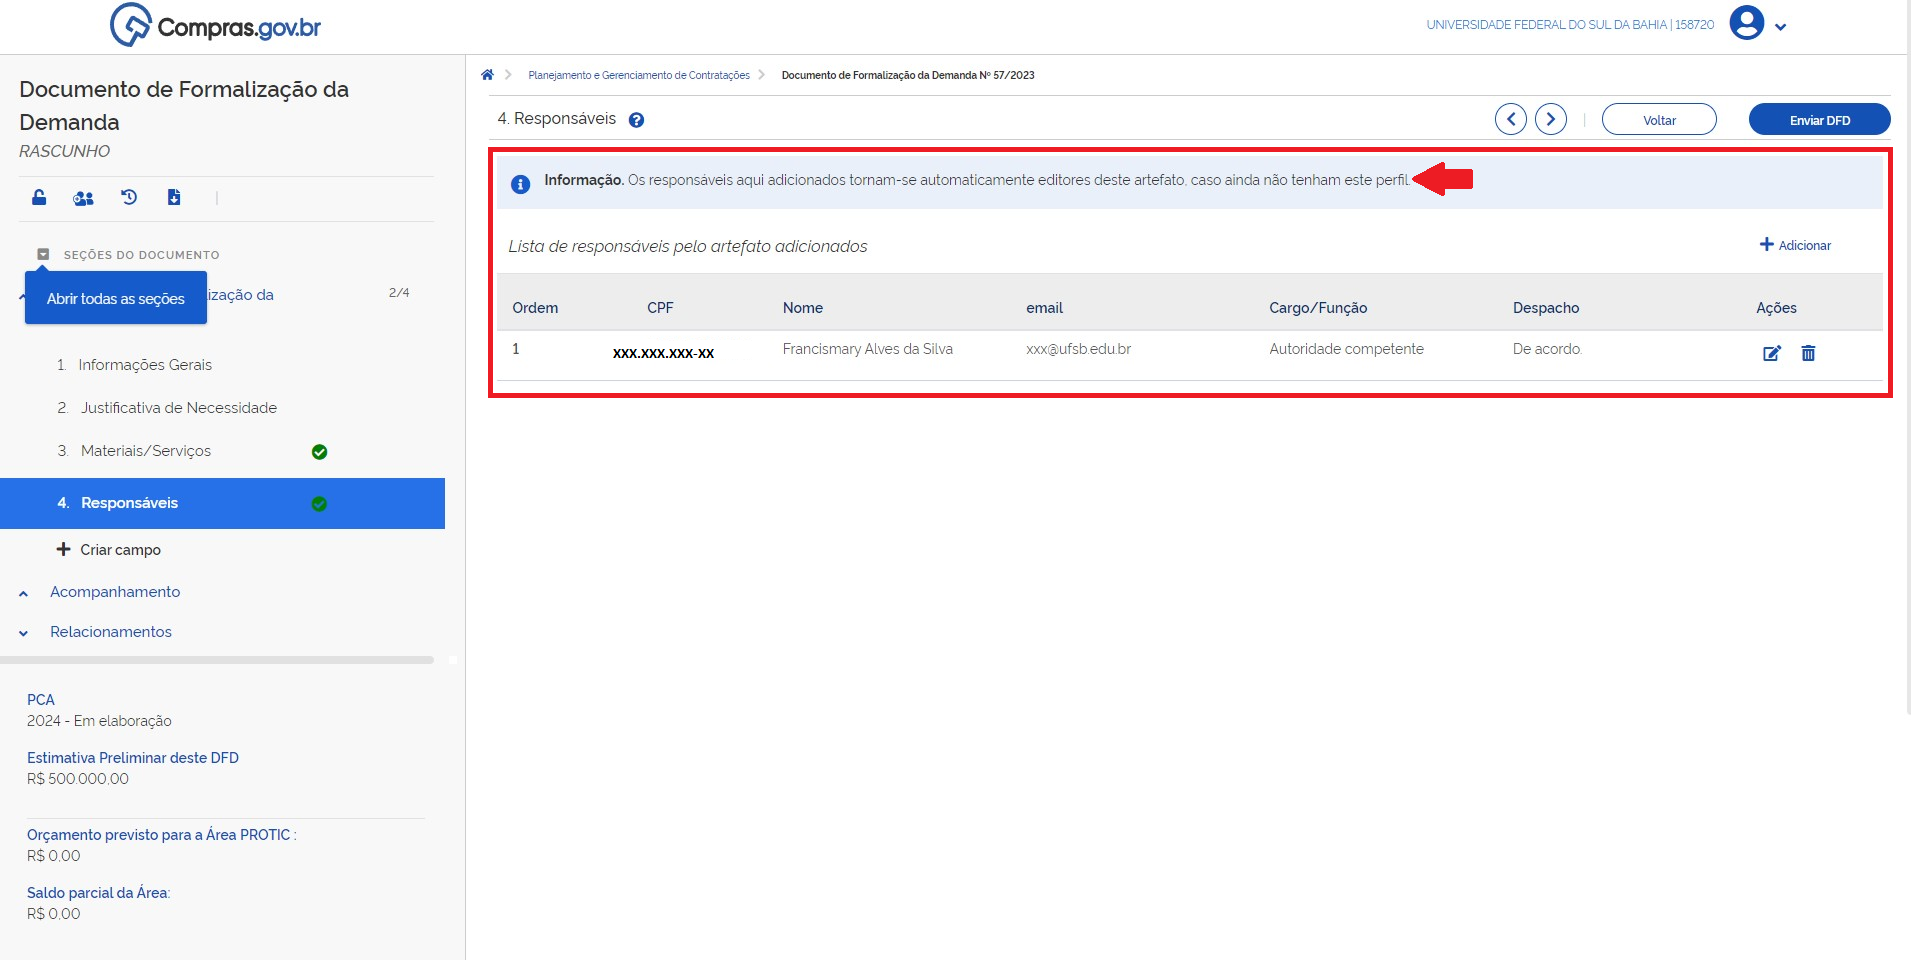
Task: Go to previous section arrow
Action: pos(1510,119)
